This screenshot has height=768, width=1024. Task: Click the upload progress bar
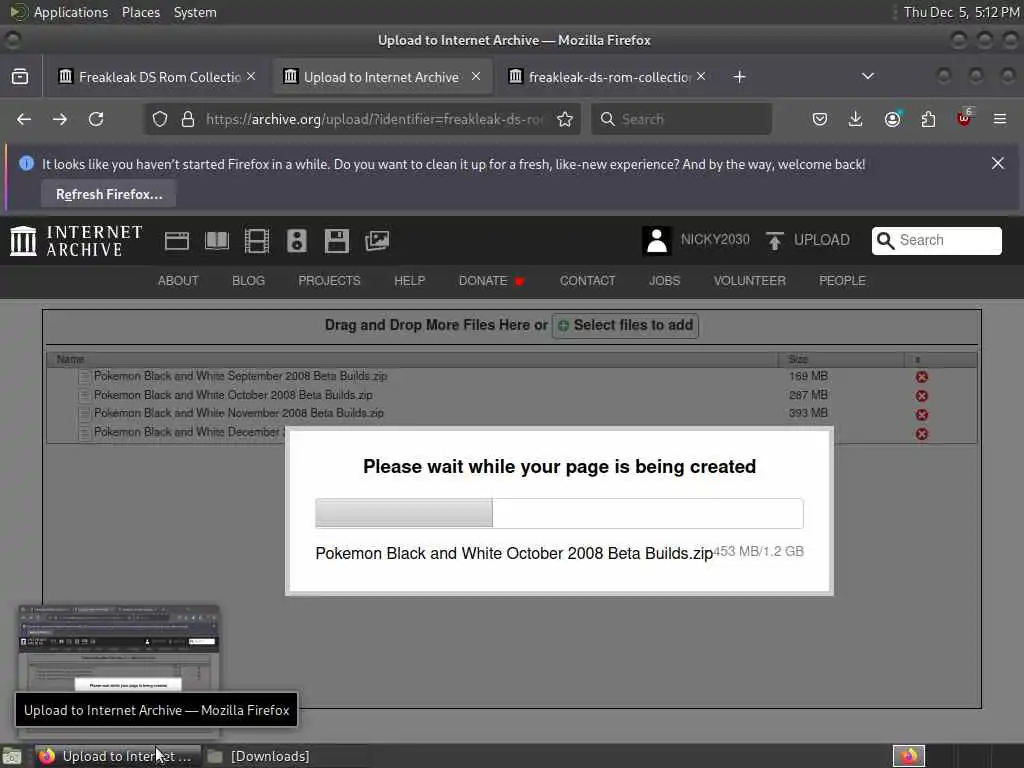(x=560, y=513)
